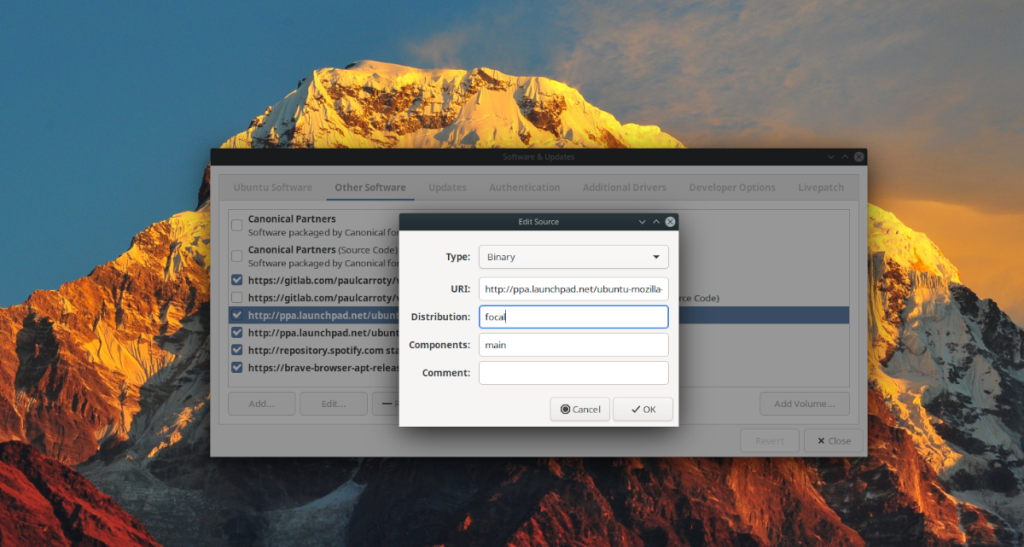Switch to Developer Options tab
This screenshot has height=547, width=1024.
[x=732, y=187]
